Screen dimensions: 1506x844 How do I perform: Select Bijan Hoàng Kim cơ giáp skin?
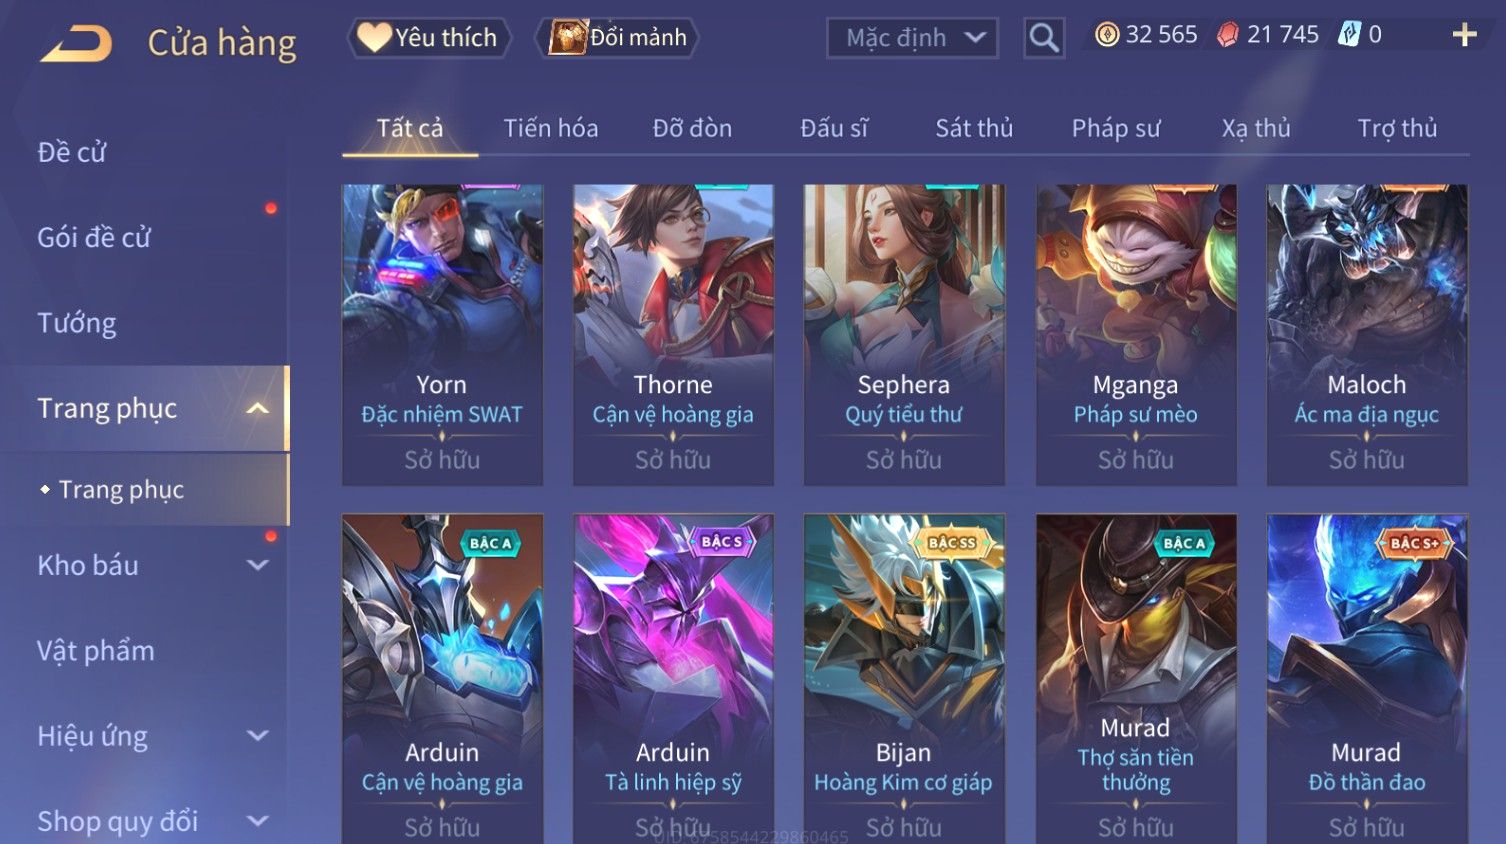[904, 678]
